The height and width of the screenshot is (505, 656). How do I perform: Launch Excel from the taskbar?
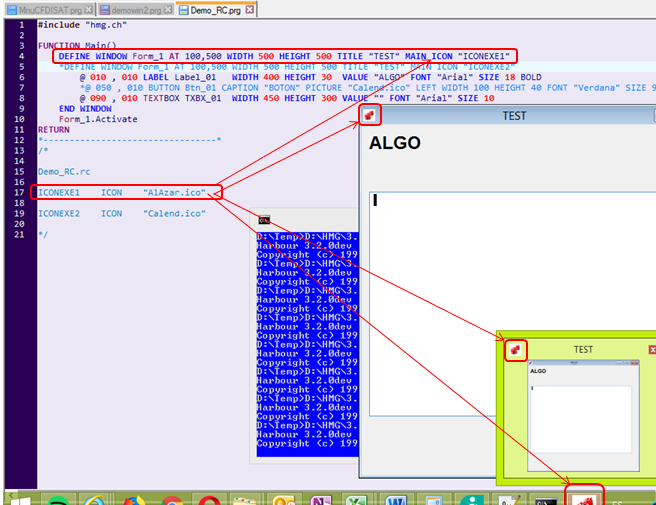[x=356, y=500]
